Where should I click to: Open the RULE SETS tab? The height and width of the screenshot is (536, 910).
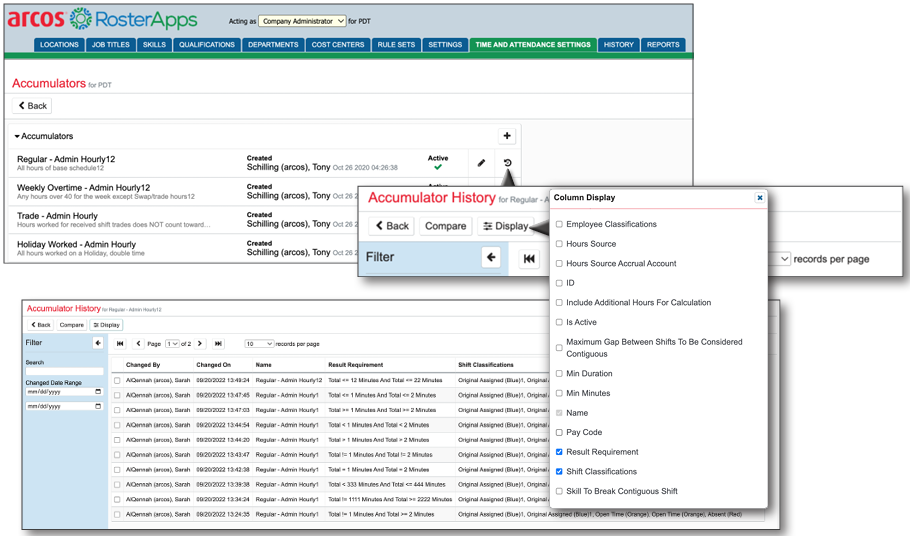tap(396, 45)
